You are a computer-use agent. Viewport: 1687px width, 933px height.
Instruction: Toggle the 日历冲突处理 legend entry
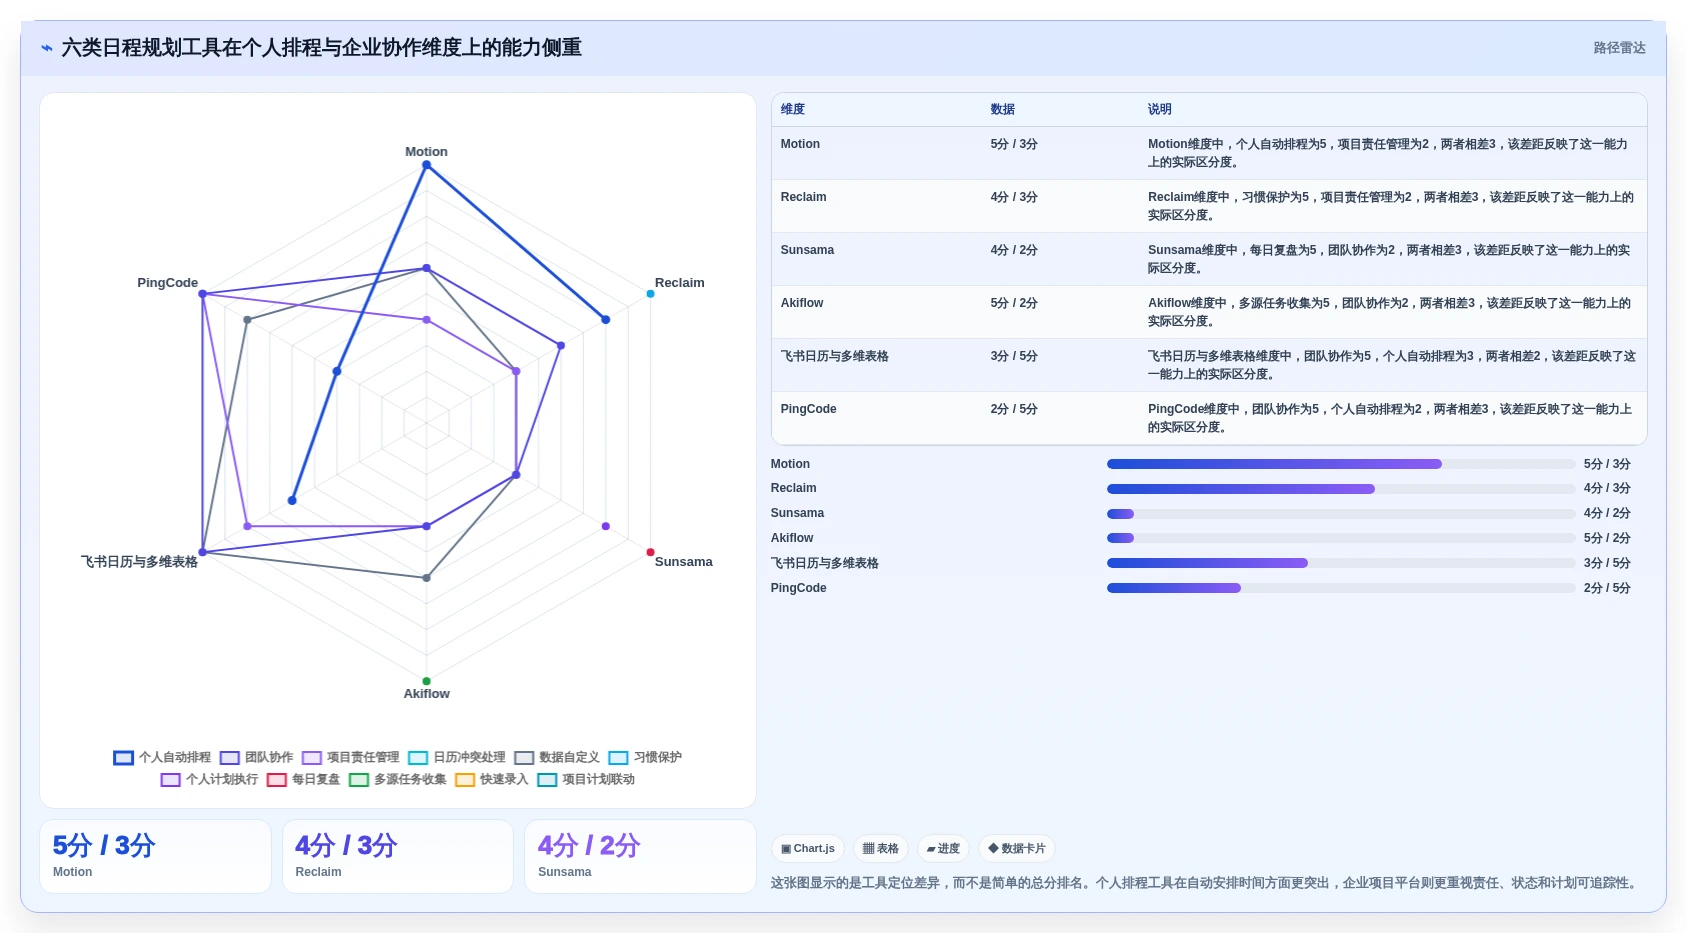457,758
